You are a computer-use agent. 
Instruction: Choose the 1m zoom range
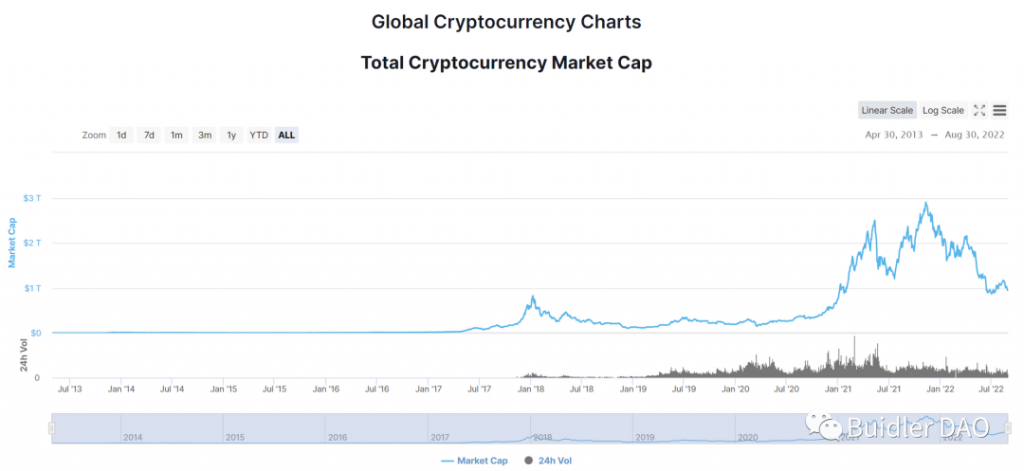tap(176, 135)
